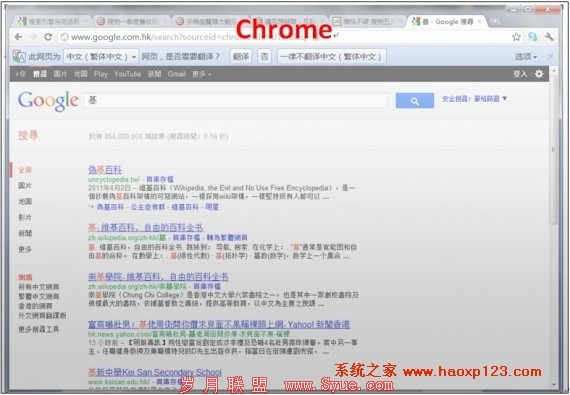This screenshot has height=395, width=570.
Task: Open the translate bar options dropdown
Action: pos(526,57)
